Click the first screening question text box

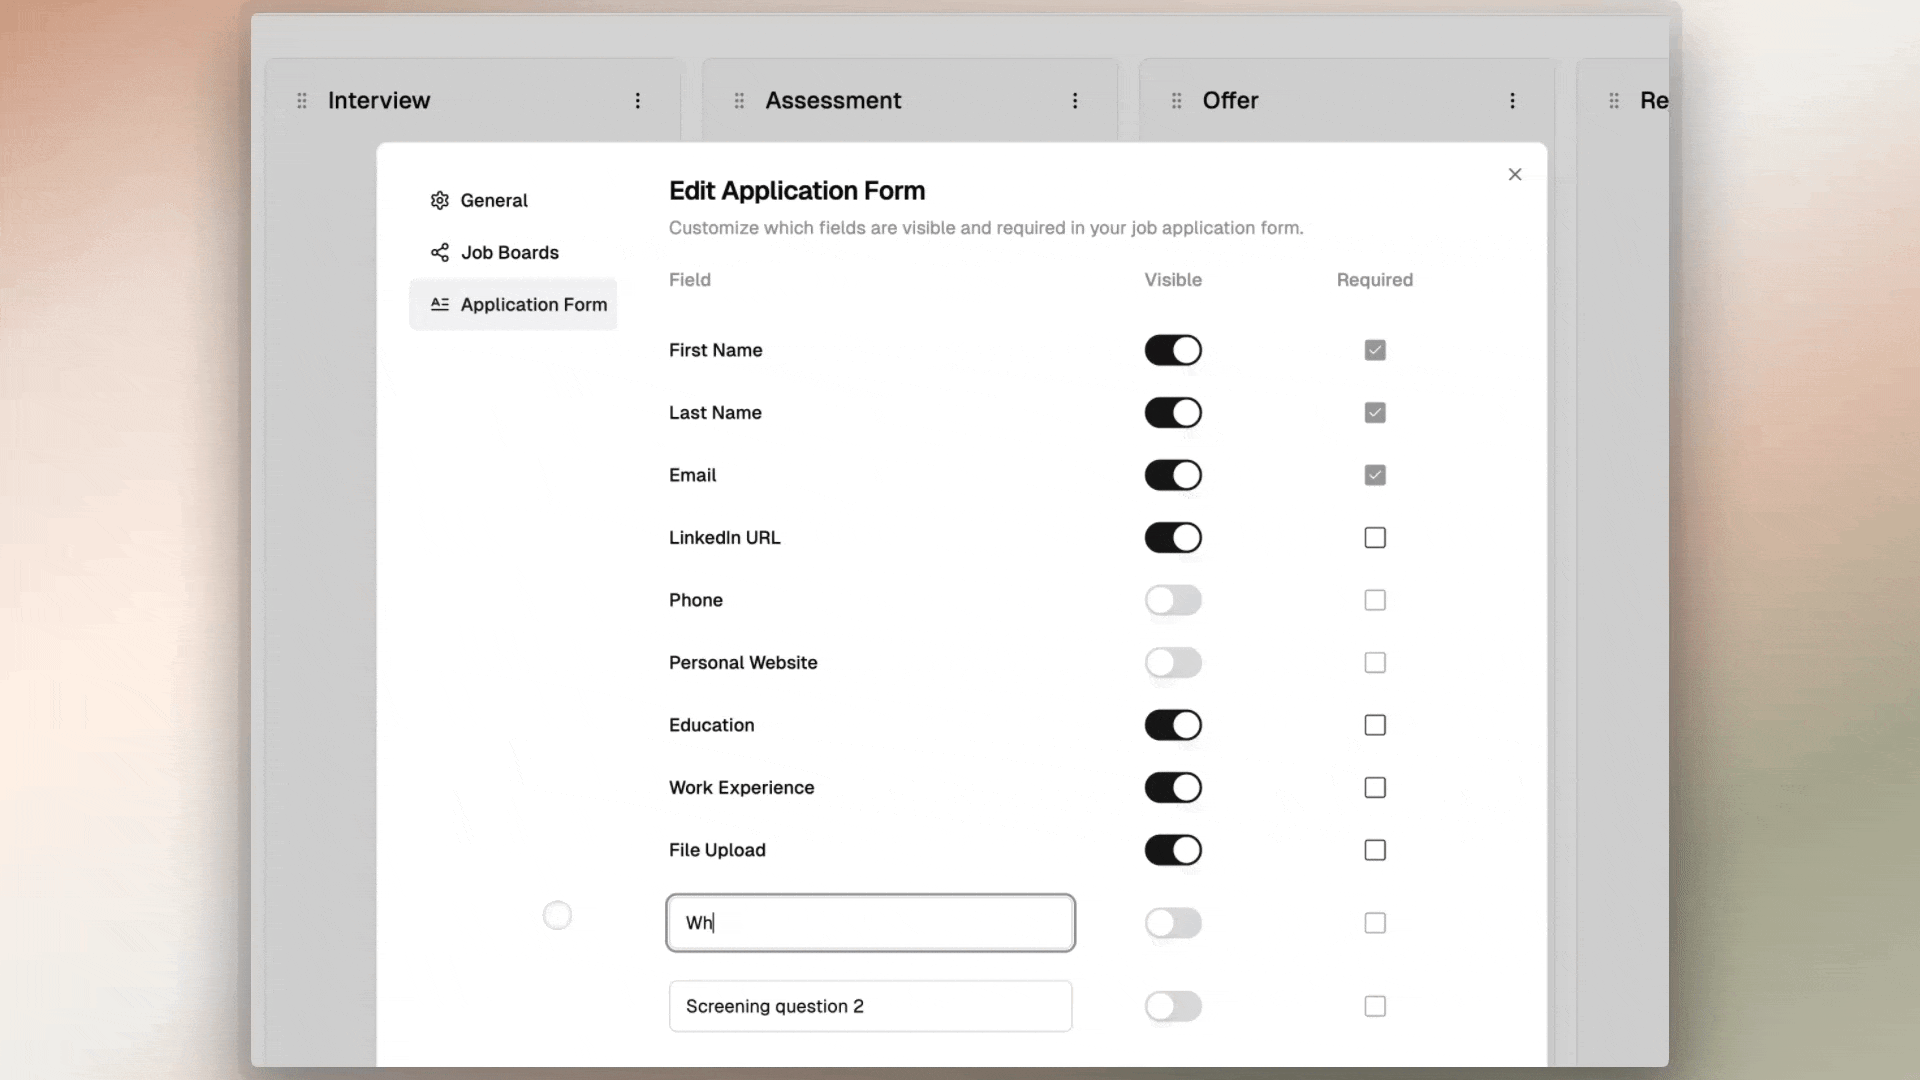870,923
